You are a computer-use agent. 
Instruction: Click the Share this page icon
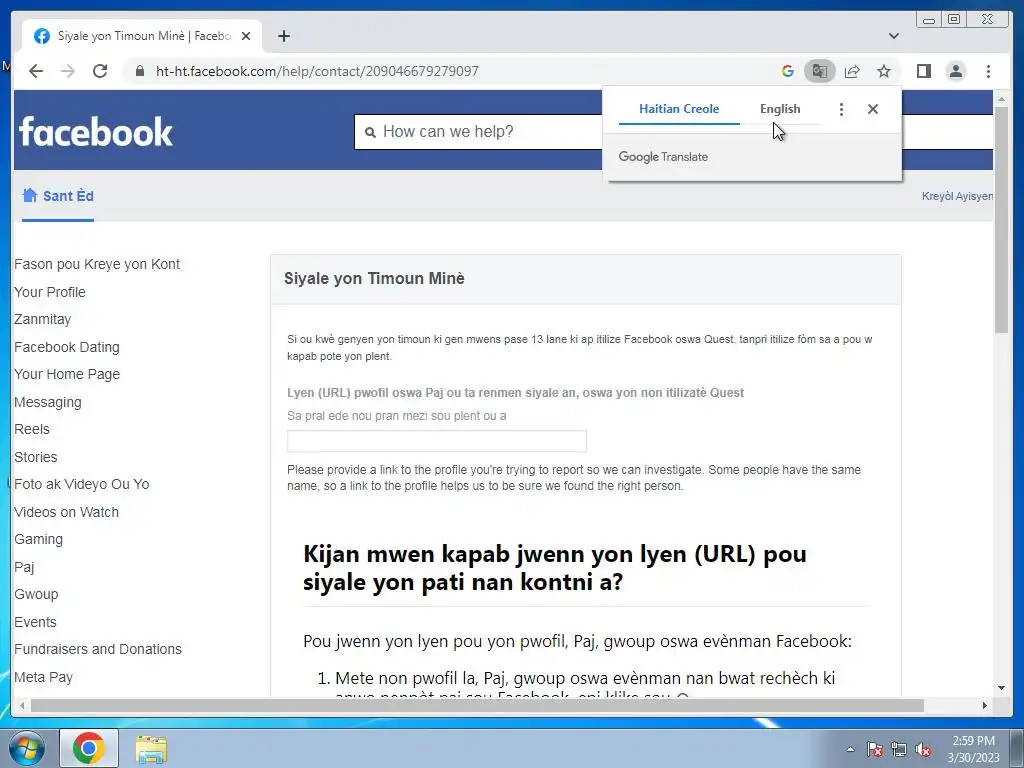point(852,71)
